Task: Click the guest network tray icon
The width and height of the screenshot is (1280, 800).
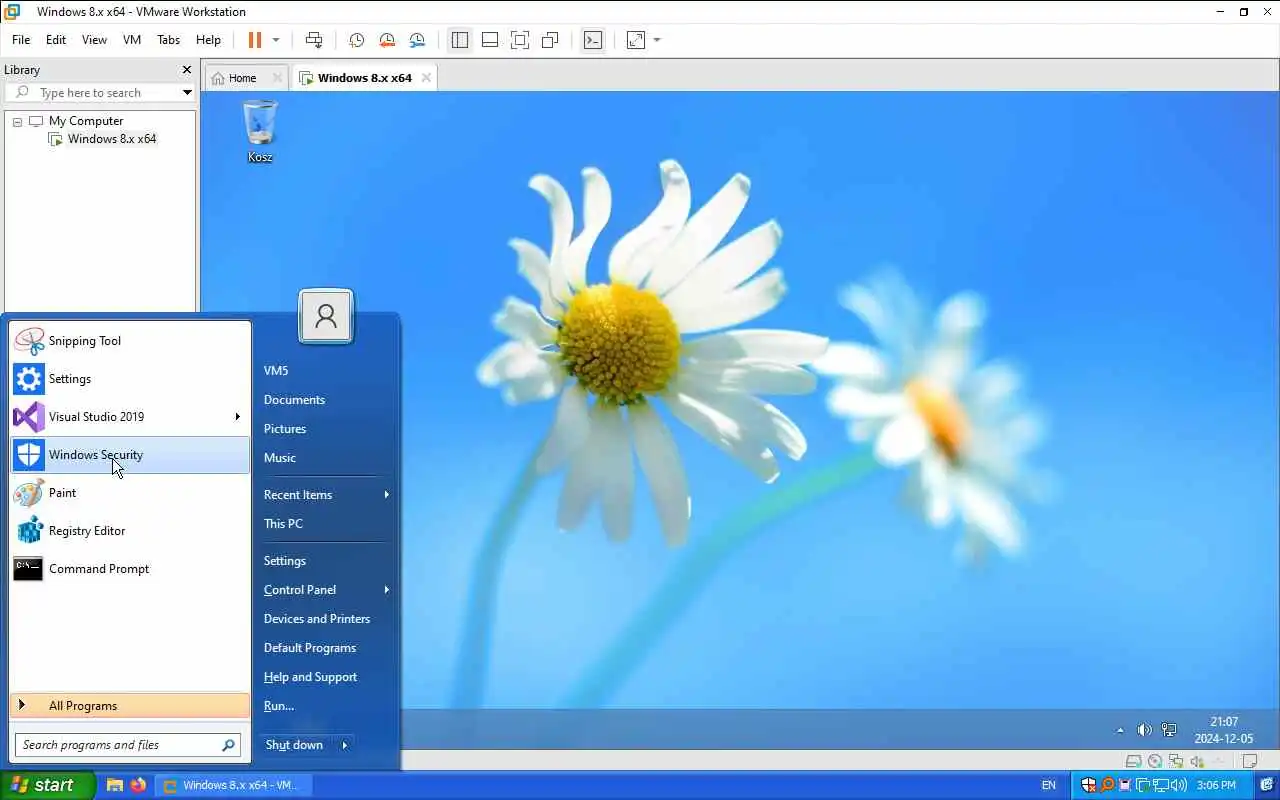Action: point(1169,730)
